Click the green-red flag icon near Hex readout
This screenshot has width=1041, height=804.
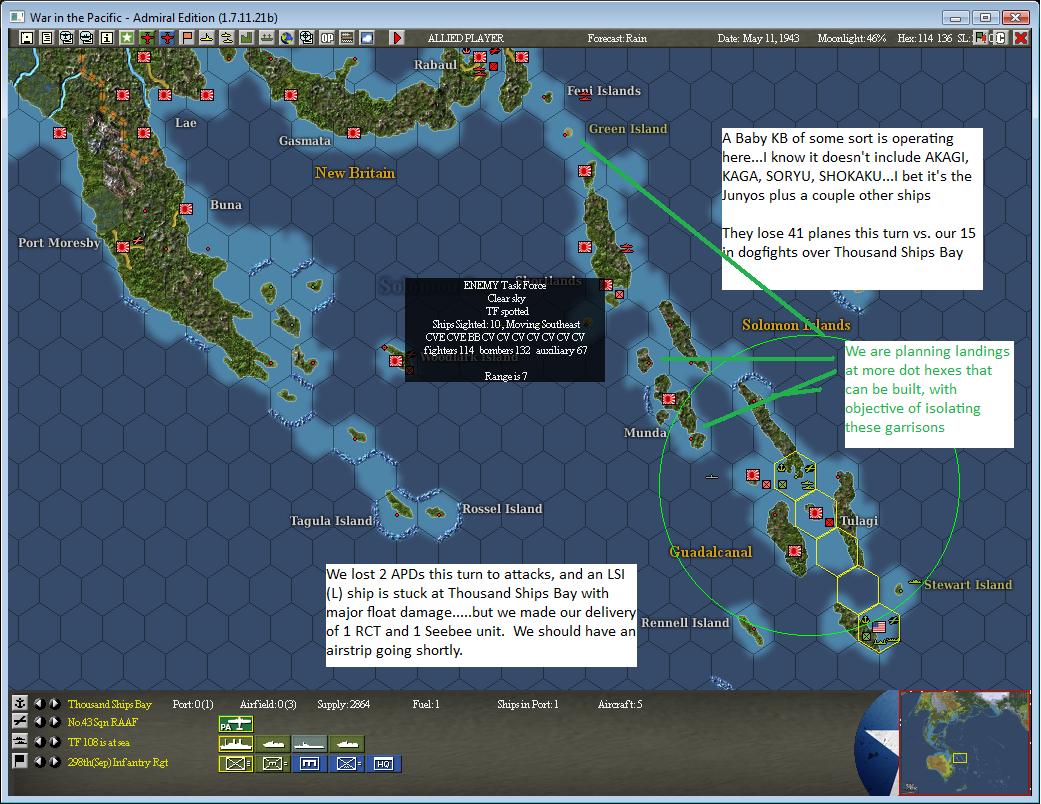(x=980, y=38)
